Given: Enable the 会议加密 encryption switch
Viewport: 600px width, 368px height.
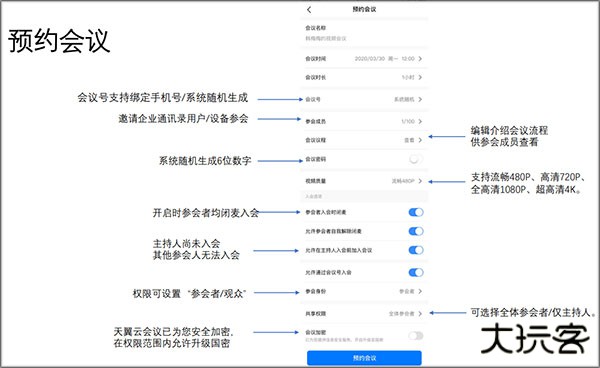Looking at the screenshot, I should pyautogui.click(x=416, y=336).
